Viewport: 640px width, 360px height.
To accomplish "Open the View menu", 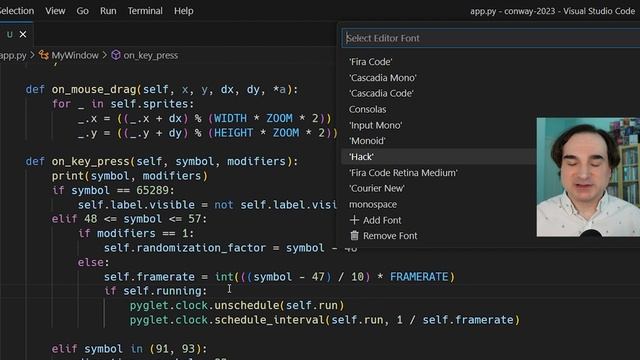I will (55, 11).
